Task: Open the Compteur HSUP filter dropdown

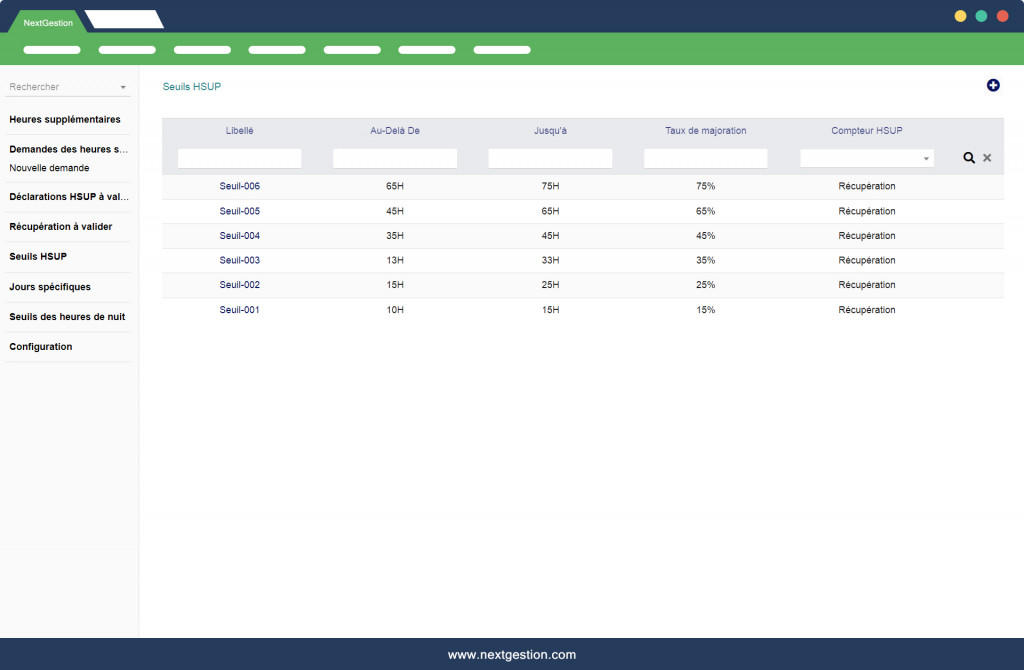Action: [866, 158]
